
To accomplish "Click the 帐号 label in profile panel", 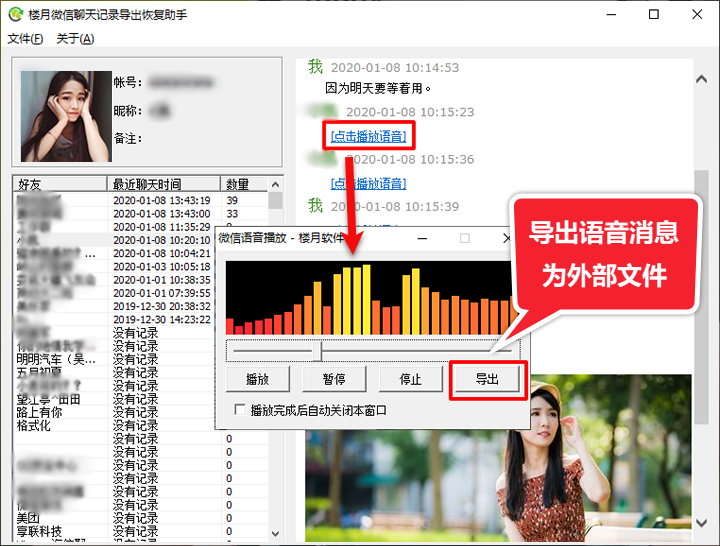I will [x=128, y=83].
